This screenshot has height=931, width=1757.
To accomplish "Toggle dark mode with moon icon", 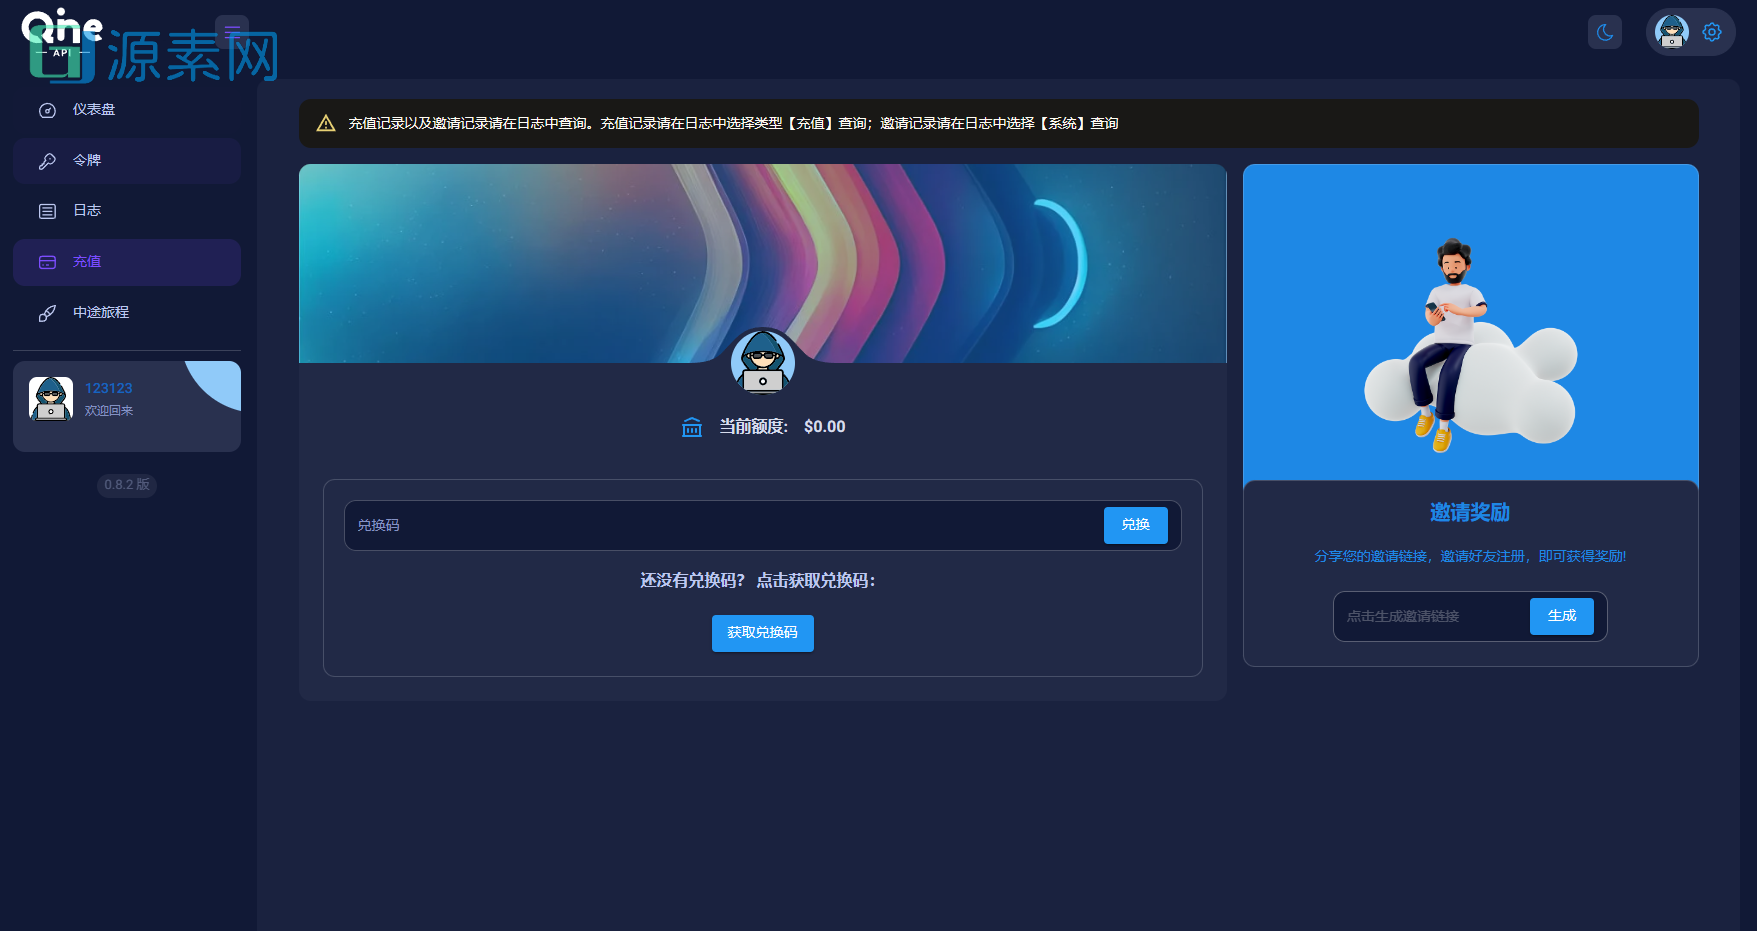I will [x=1604, y=32].
